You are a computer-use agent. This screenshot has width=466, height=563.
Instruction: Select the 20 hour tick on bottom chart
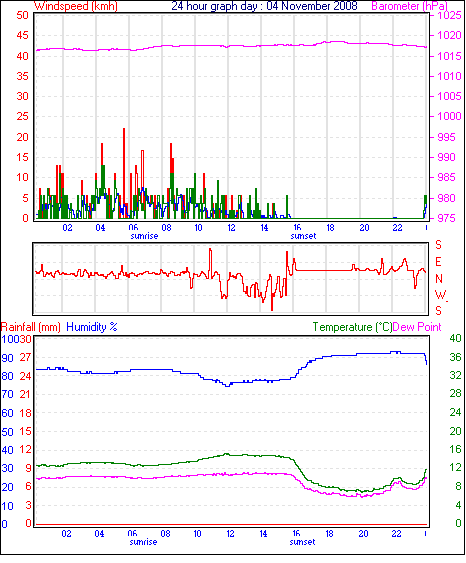point(363,534)
